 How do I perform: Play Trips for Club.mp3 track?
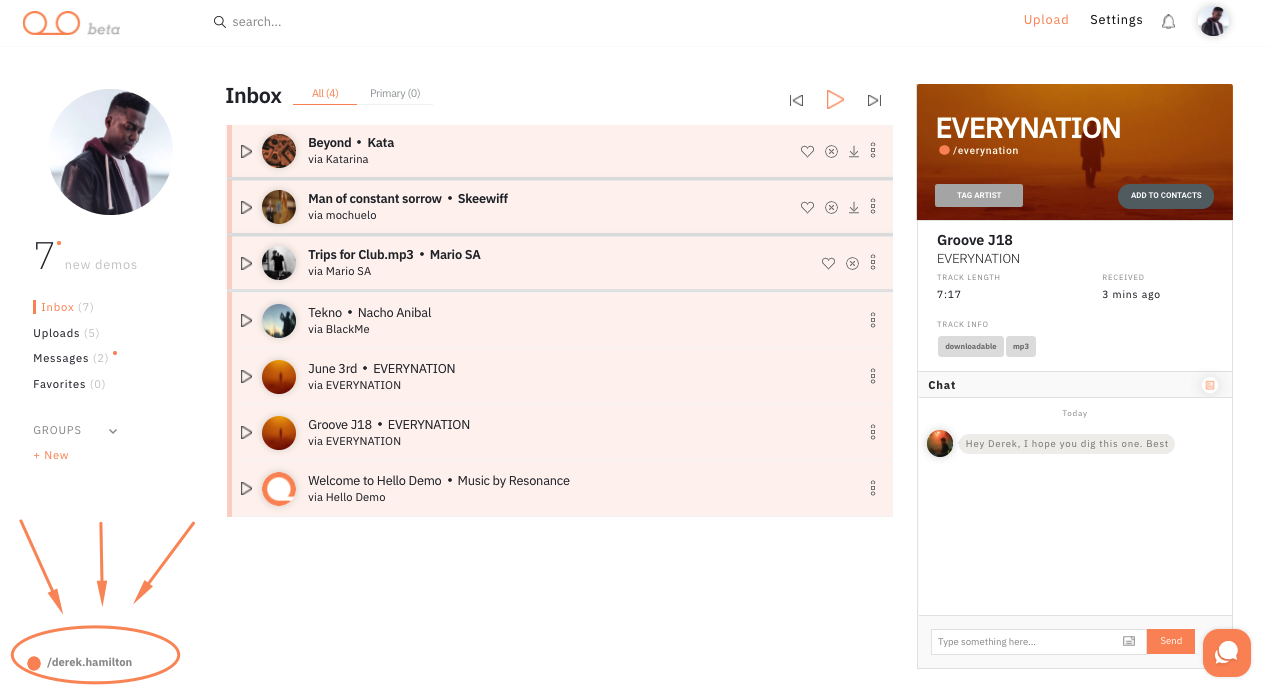tap(246, 263)
